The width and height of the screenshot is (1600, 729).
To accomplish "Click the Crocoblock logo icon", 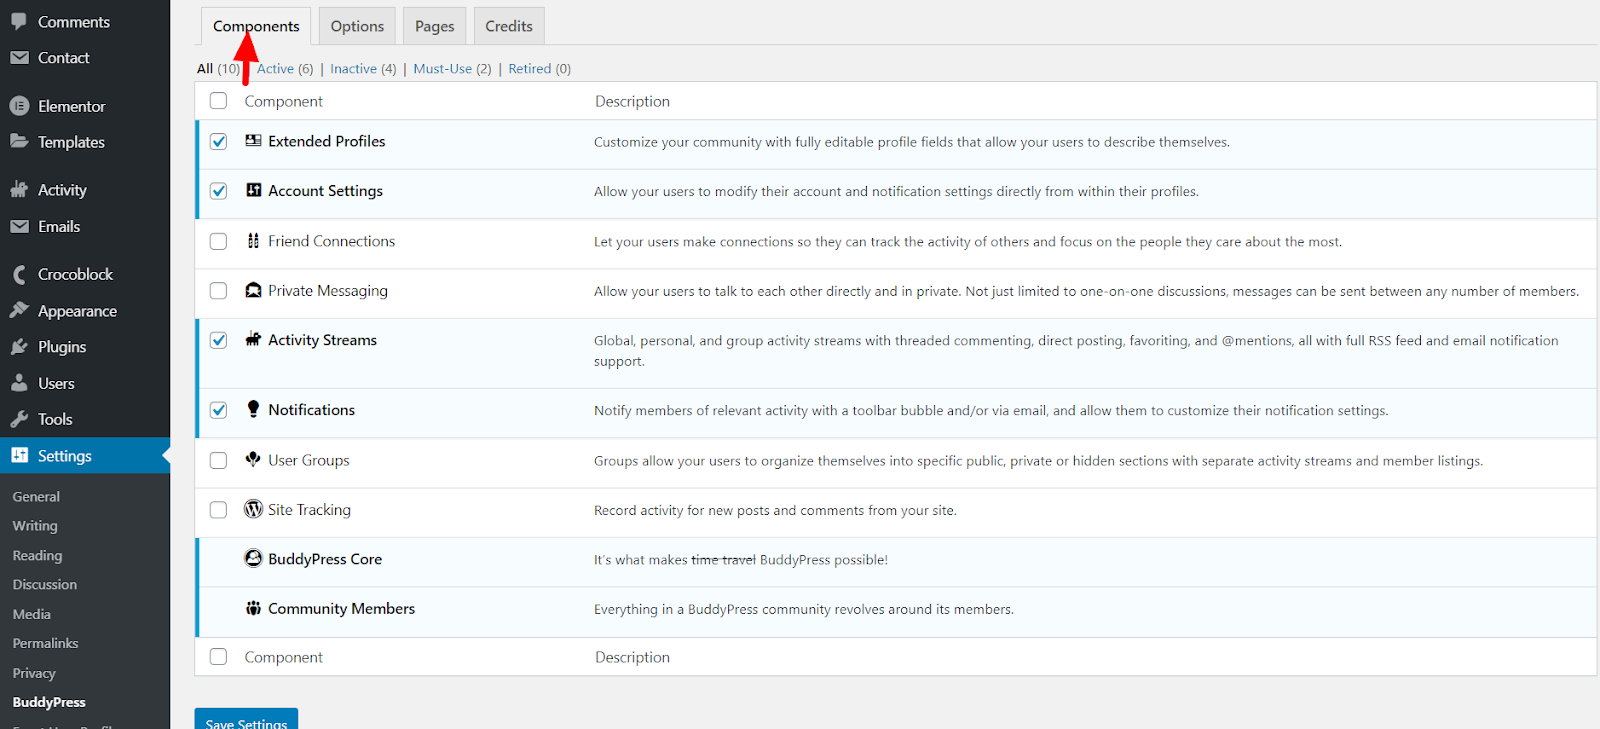I will pos(19,274).
